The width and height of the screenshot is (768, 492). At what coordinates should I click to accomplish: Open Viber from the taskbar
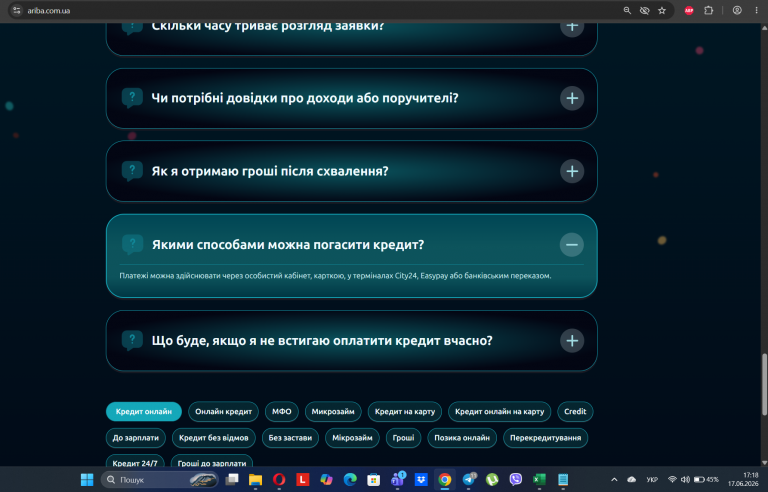516,480
